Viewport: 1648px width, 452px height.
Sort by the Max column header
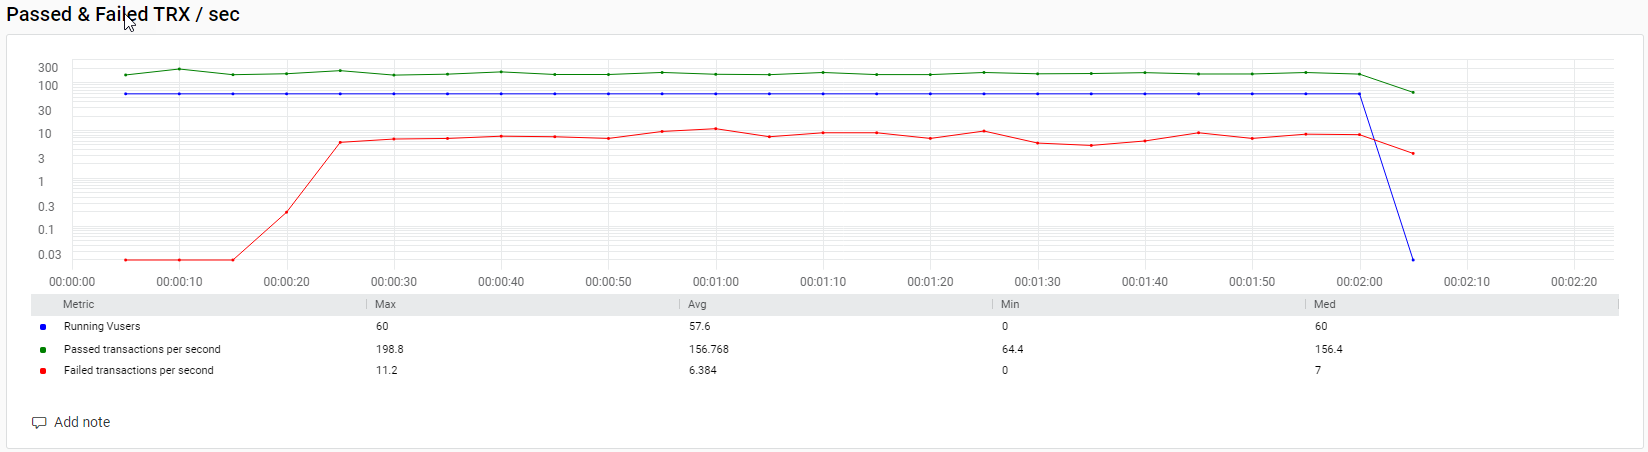pos(385,305)
